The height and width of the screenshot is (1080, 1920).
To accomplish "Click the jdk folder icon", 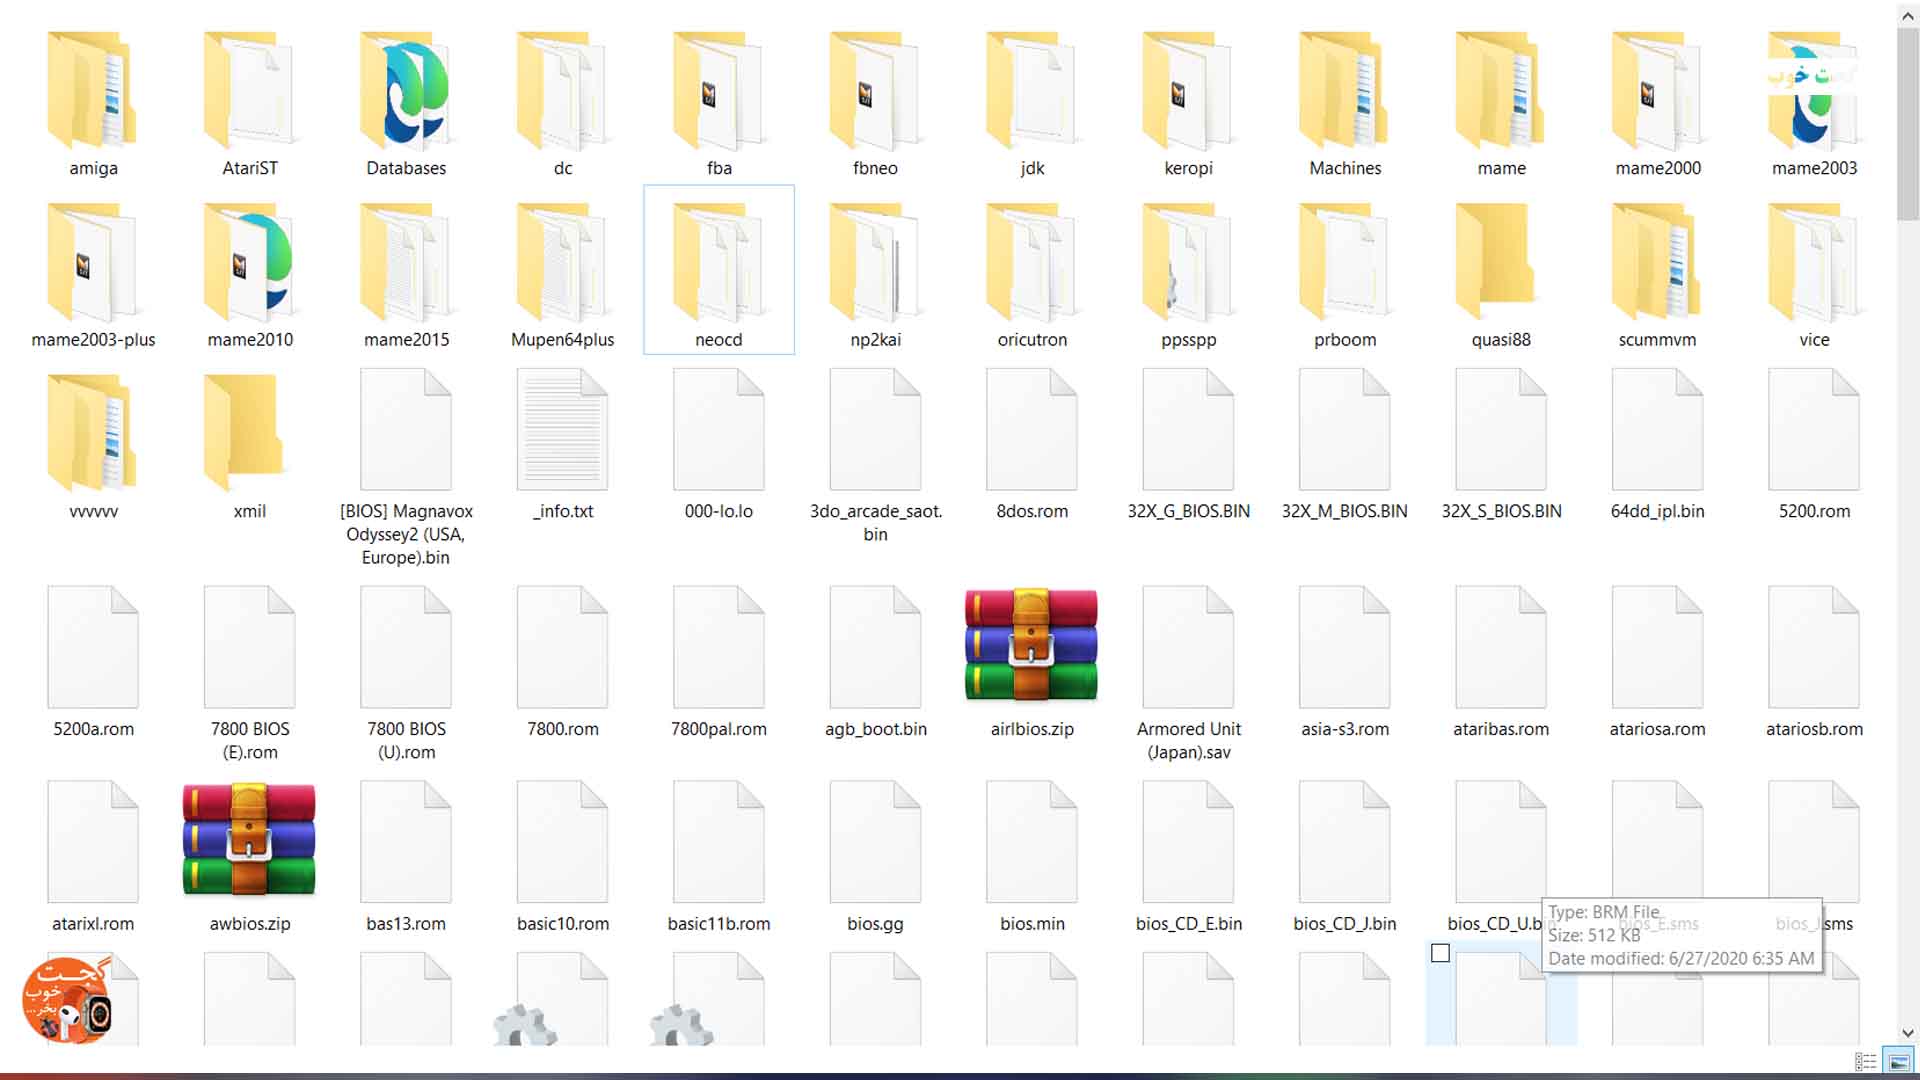I will coord(1032,90).
